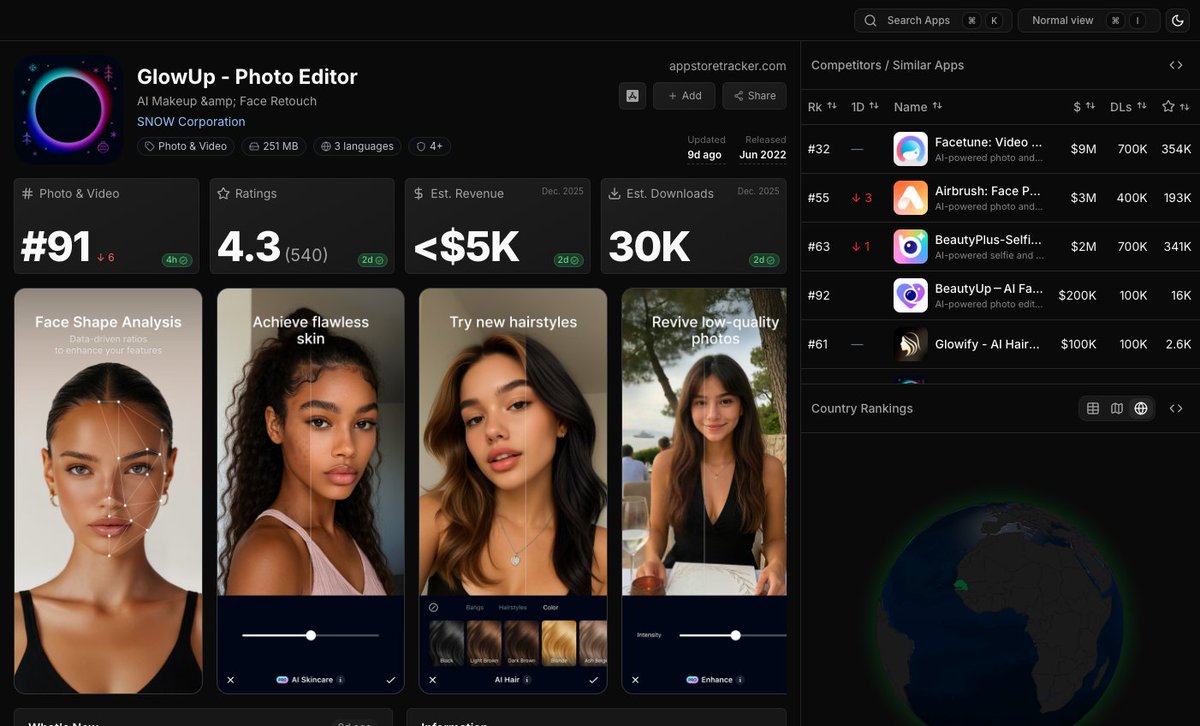Toggle dark mode moon icon
This screenshot has height=726, width=1200.
(1176, 20)
